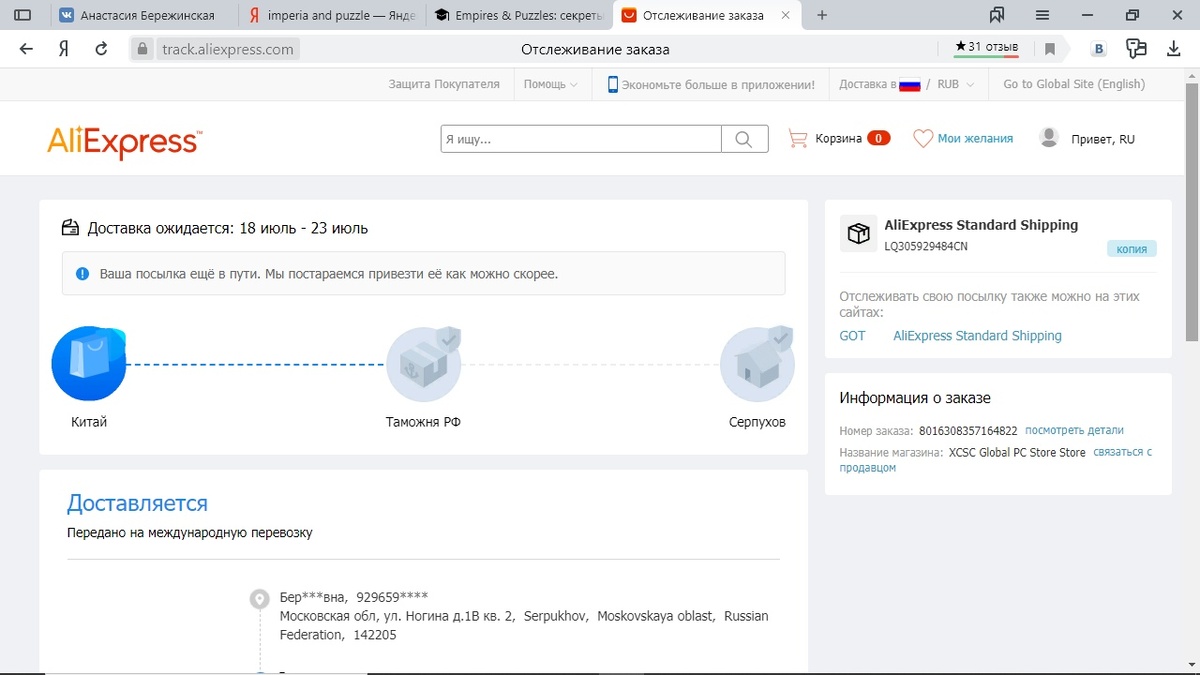Open browser downloads arrow icon
This screenshot has width=1200, height=675.
pyautogui.click(x=1174, y=49)
